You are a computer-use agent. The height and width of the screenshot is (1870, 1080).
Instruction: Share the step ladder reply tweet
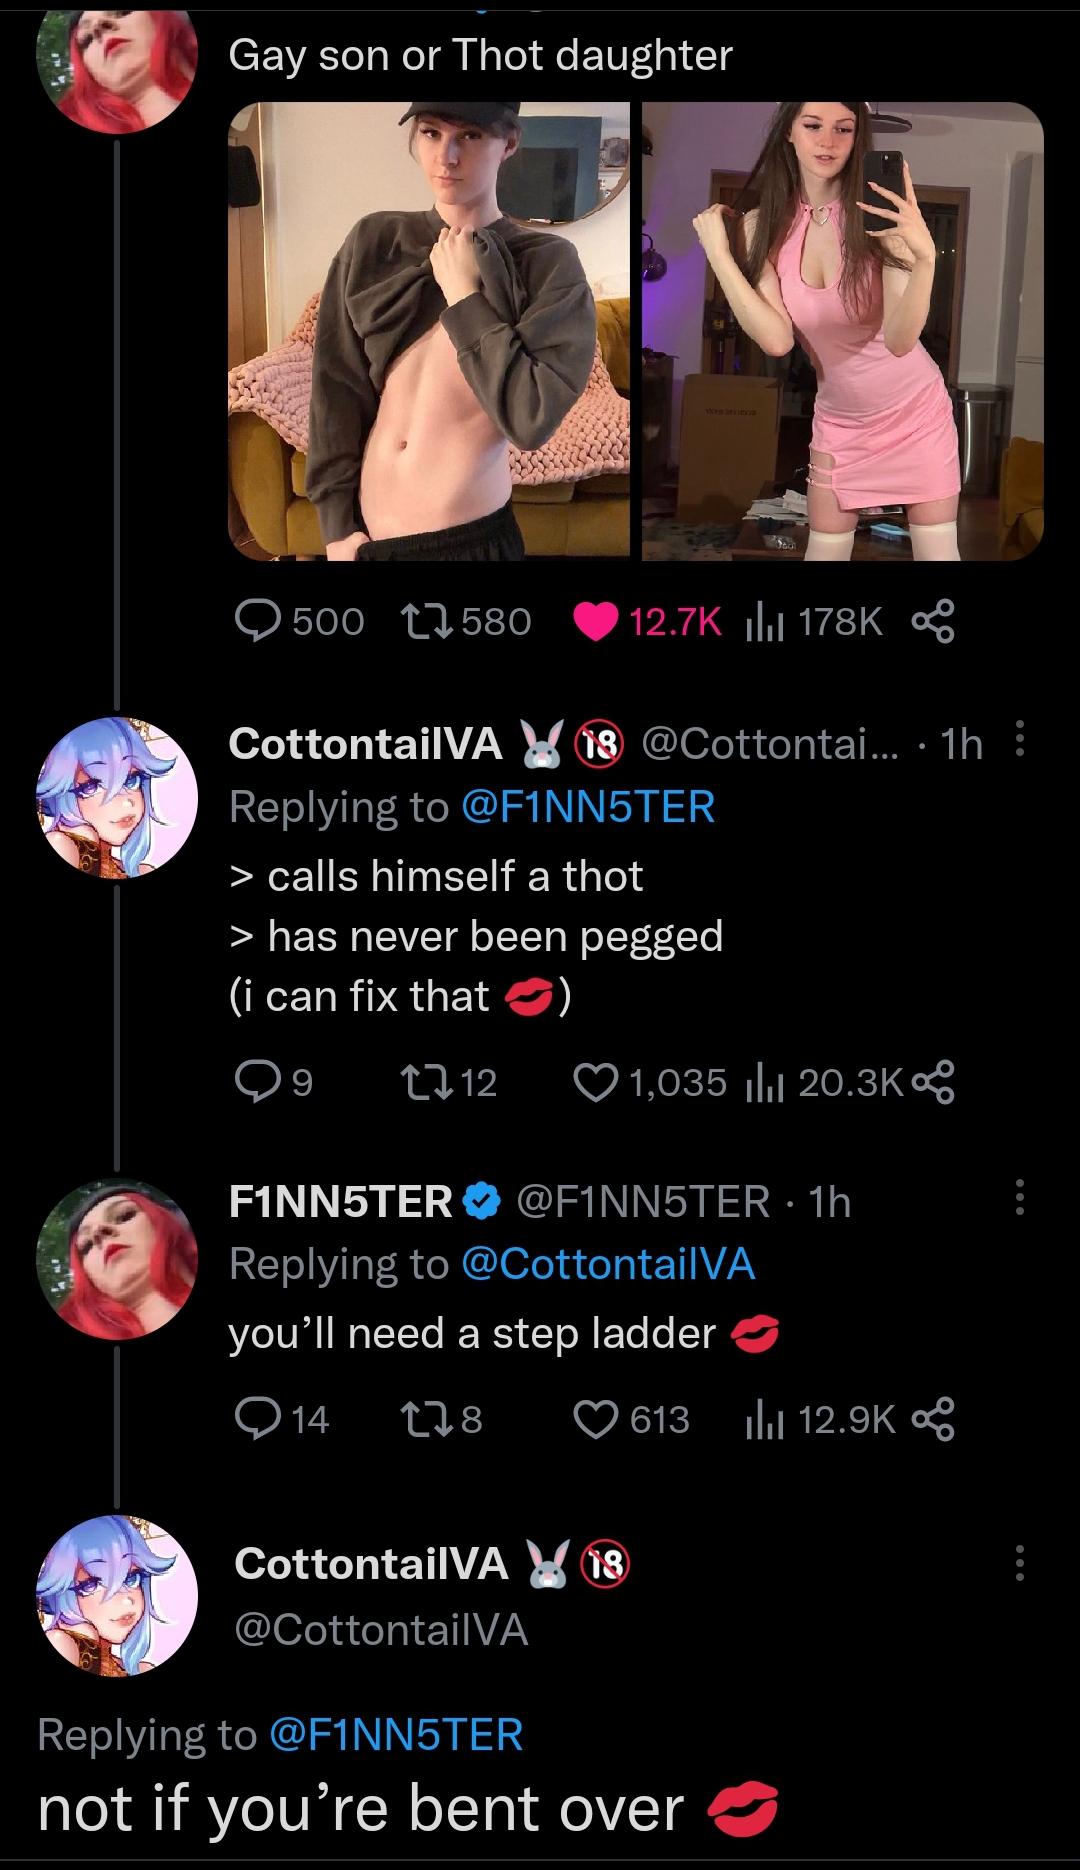coord(934,1419)
